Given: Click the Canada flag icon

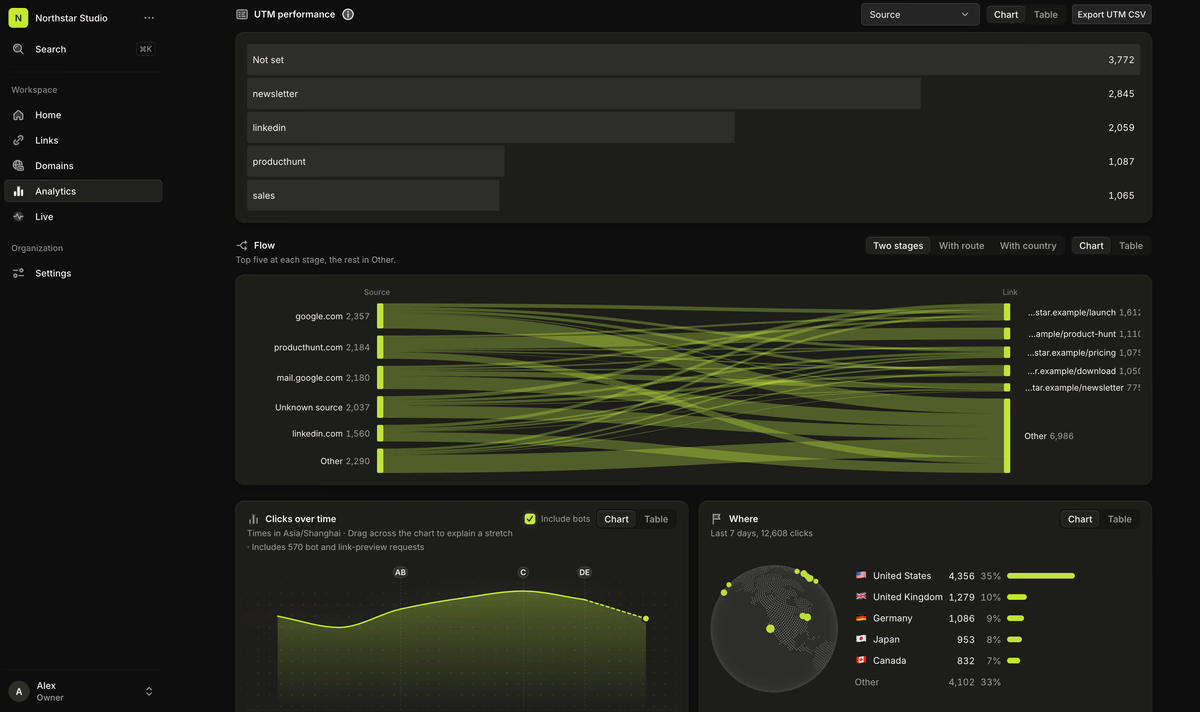Looking at the screenshot, I should coord(861,661).
